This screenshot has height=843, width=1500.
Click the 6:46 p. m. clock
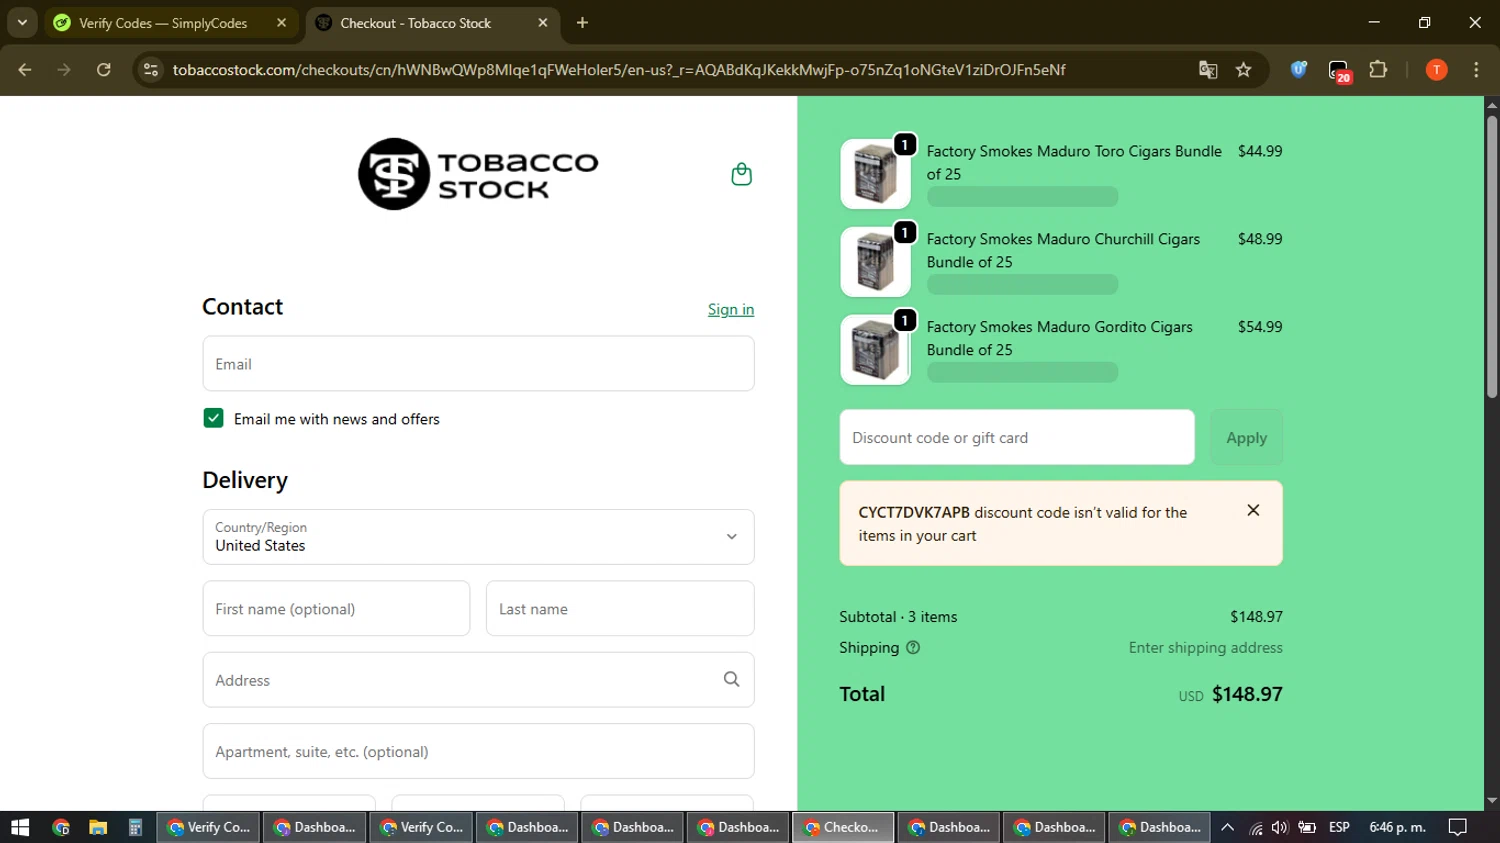click(x=1397, y=827)
